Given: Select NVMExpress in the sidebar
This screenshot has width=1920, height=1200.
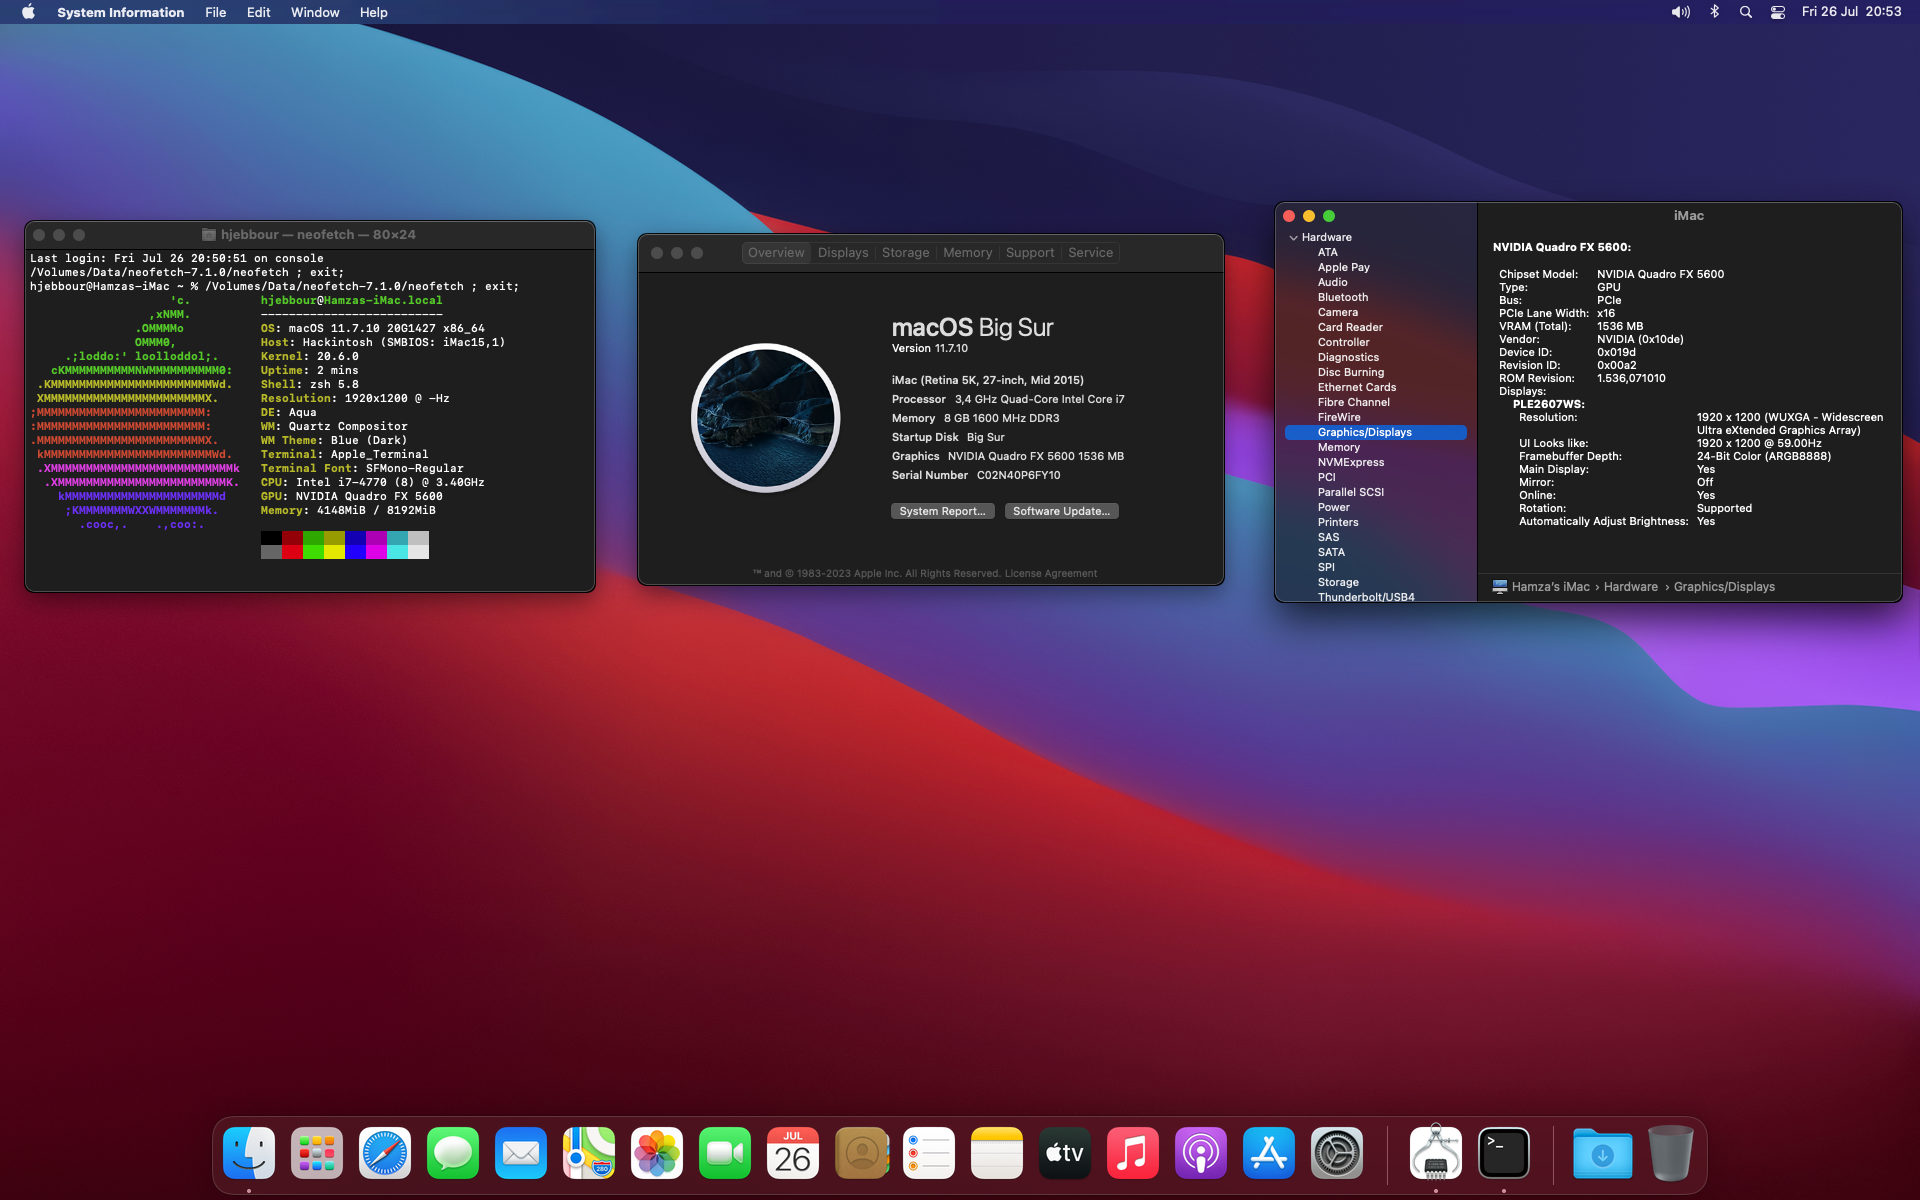Looking at the screenshot, I should 1350,462.
